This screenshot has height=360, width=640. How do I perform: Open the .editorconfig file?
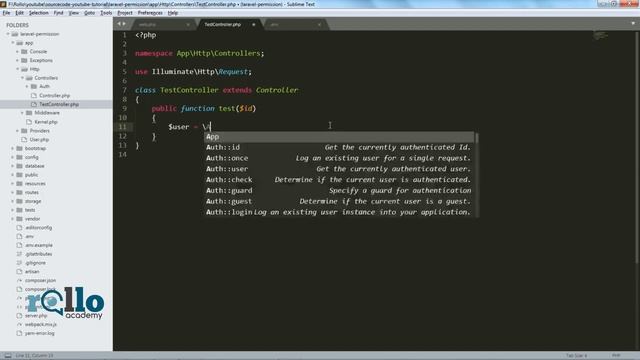[38, 228]
